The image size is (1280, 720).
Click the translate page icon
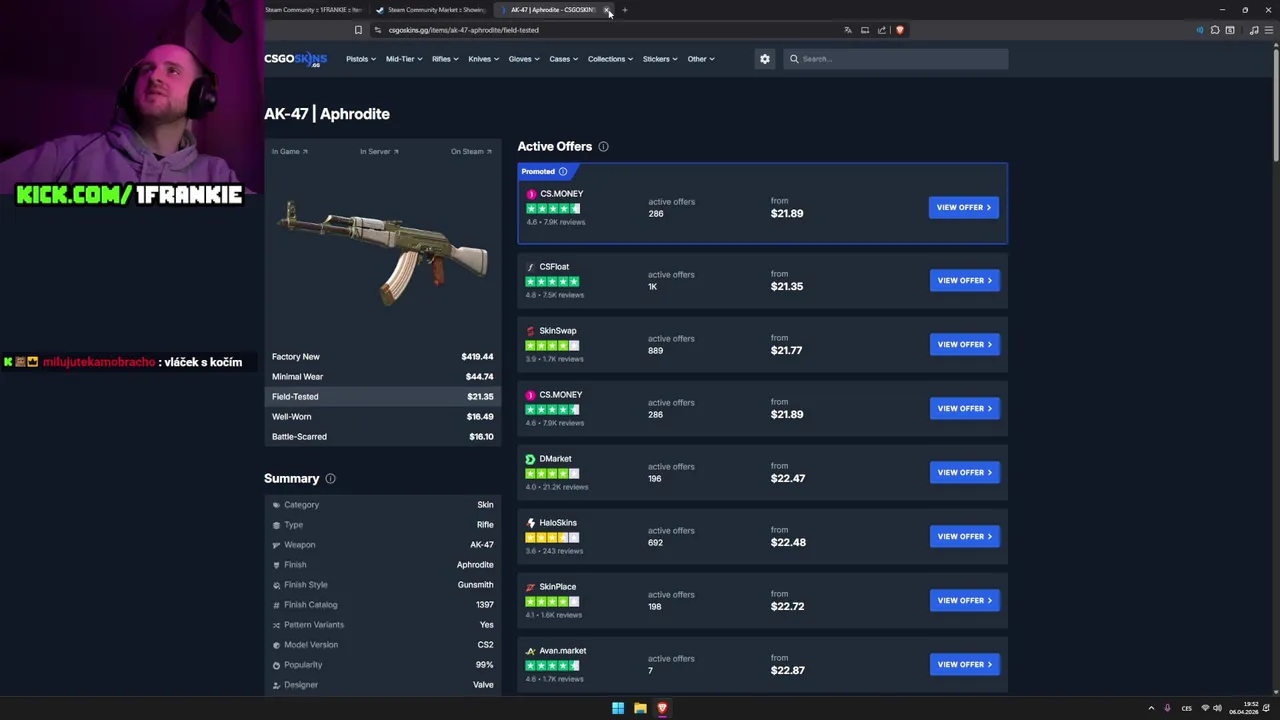coord(848,30)
